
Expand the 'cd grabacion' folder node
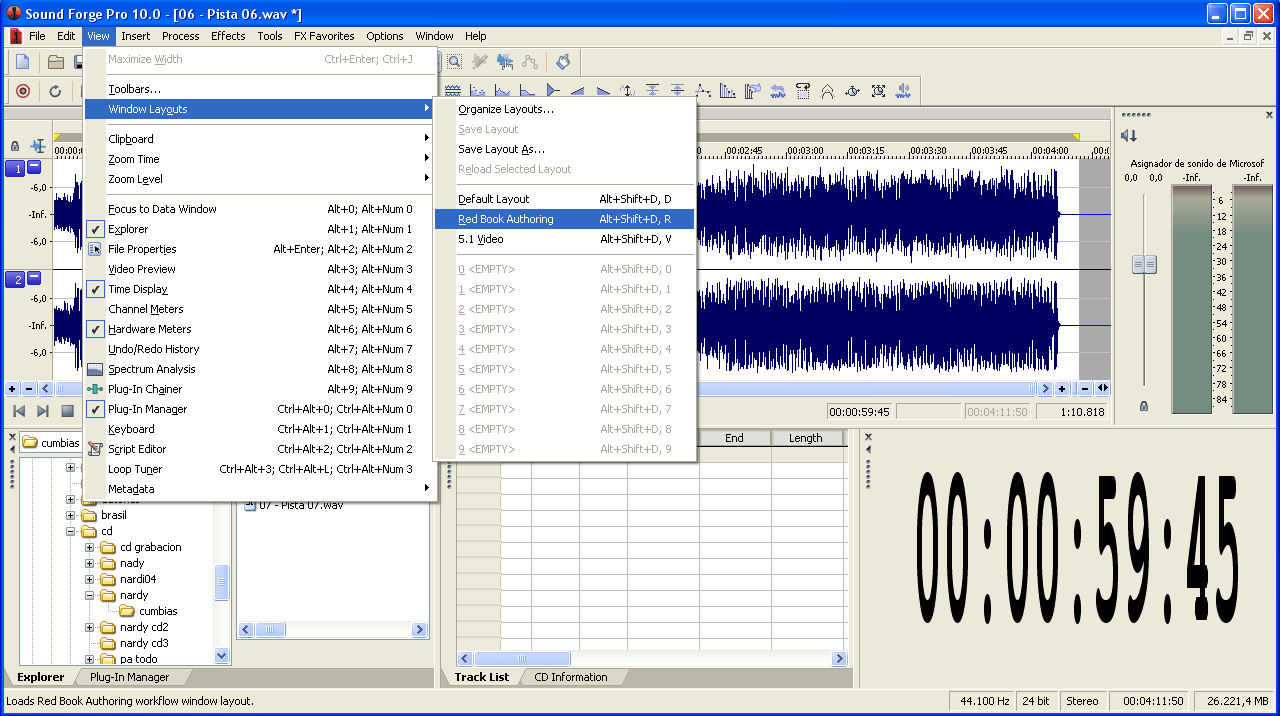90,548
